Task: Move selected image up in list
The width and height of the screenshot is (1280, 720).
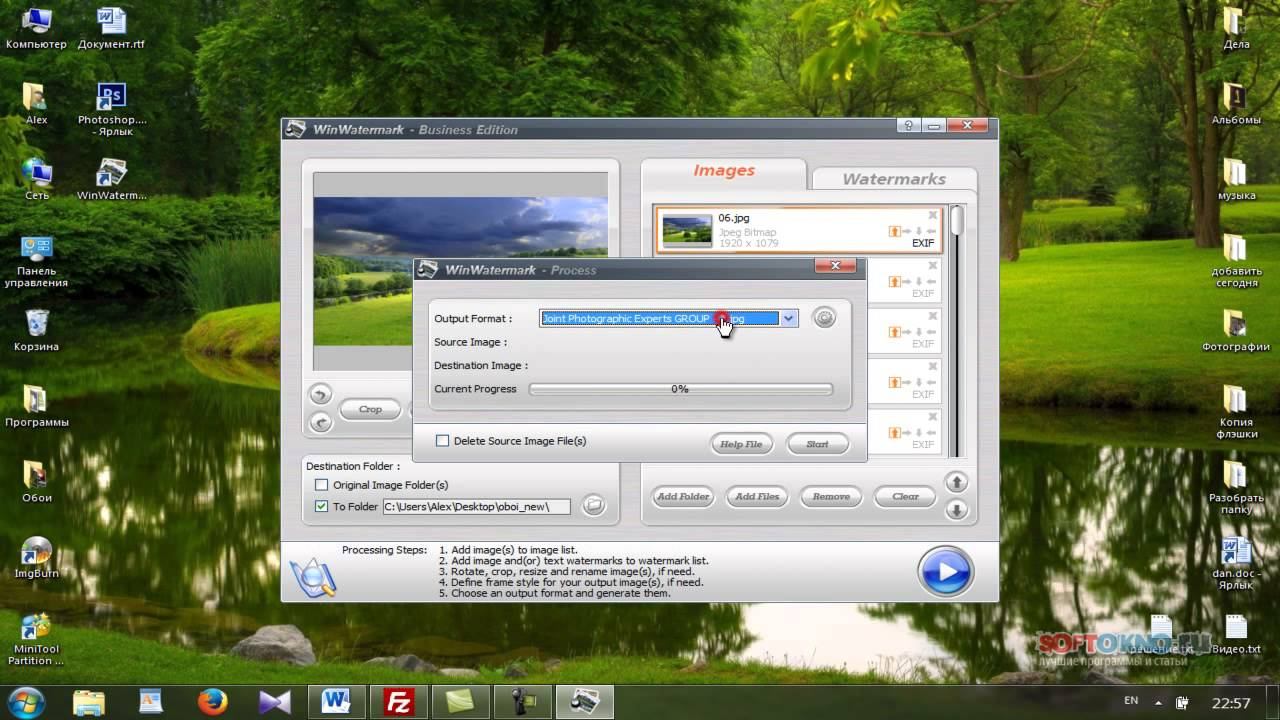Action: tap(957, 482)
